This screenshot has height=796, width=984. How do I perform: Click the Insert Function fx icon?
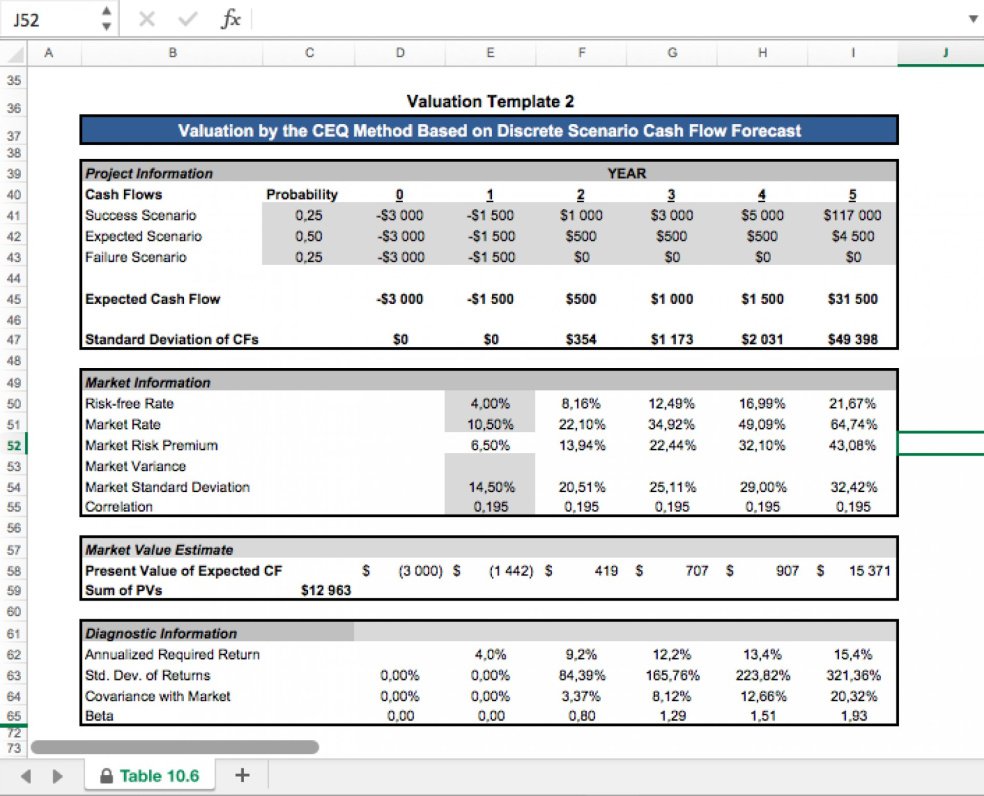click(230, 19)
